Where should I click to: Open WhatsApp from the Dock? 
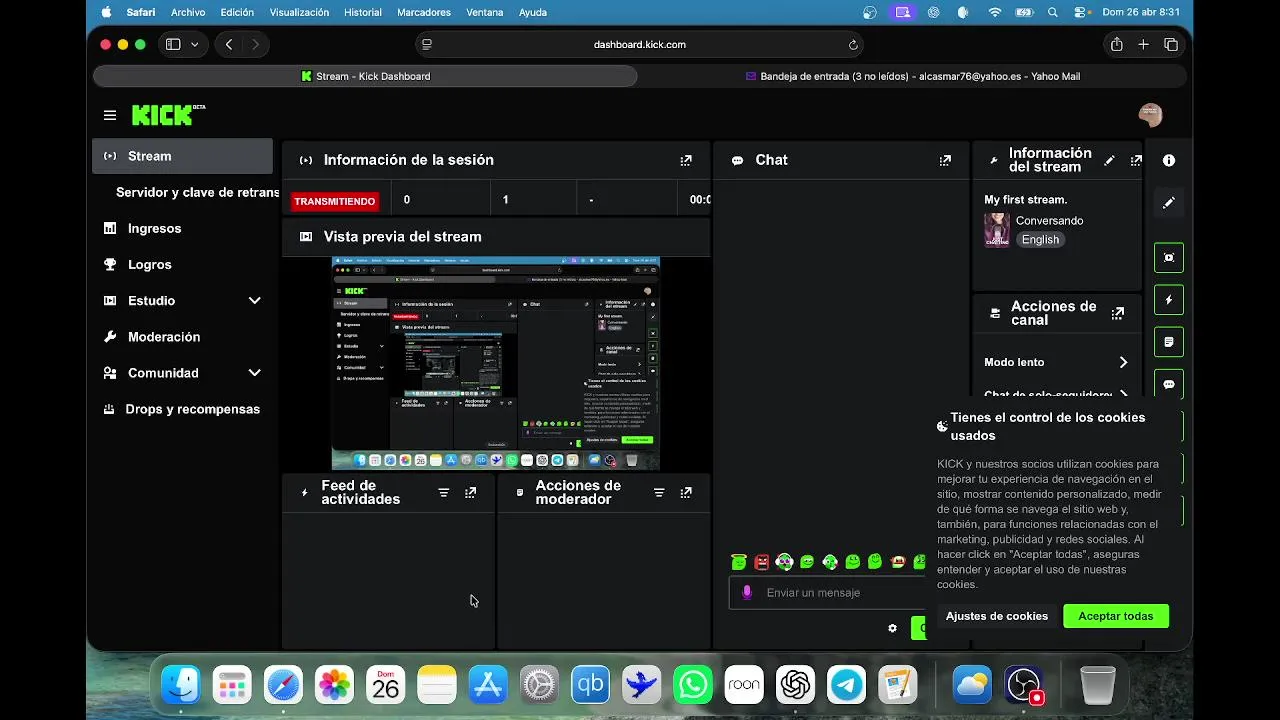point(693,685)
